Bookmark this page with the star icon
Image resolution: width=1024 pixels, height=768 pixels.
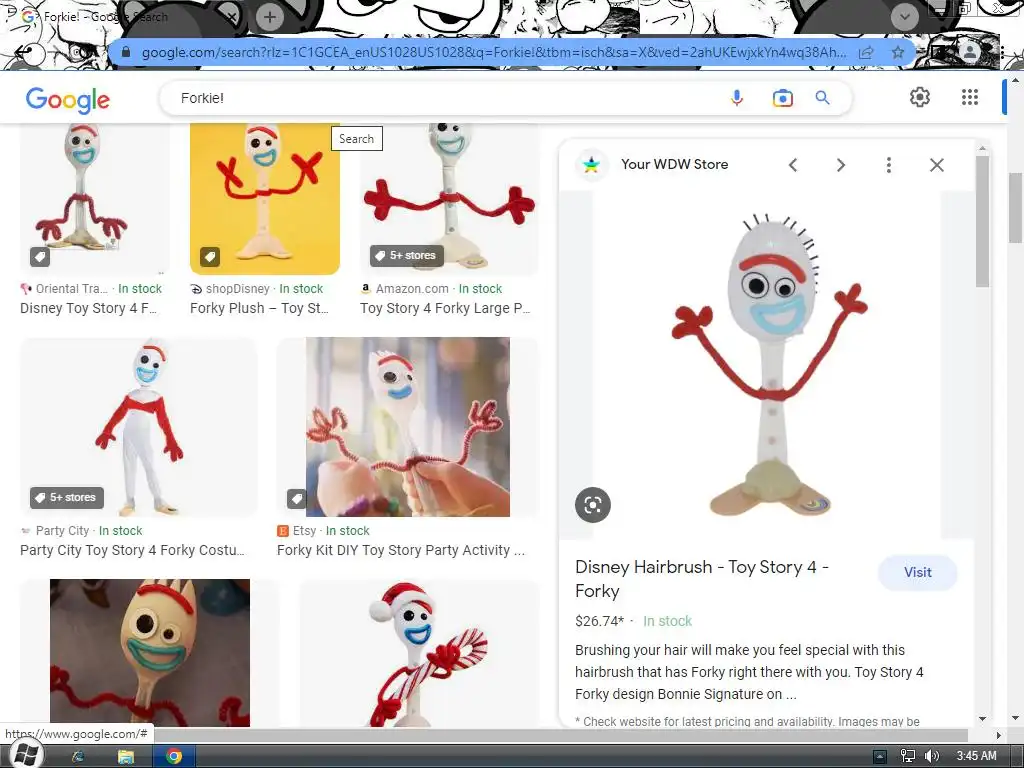click(898, 52)
